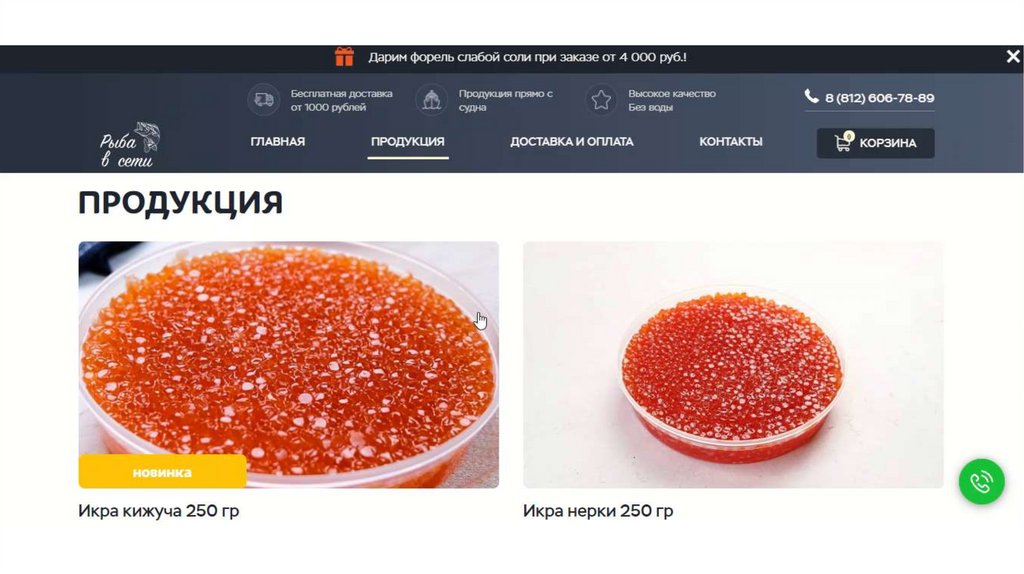The image size is (1024, 574).
Task: Click the gift box icon in promo banner
Action: [x=344, y=57]
